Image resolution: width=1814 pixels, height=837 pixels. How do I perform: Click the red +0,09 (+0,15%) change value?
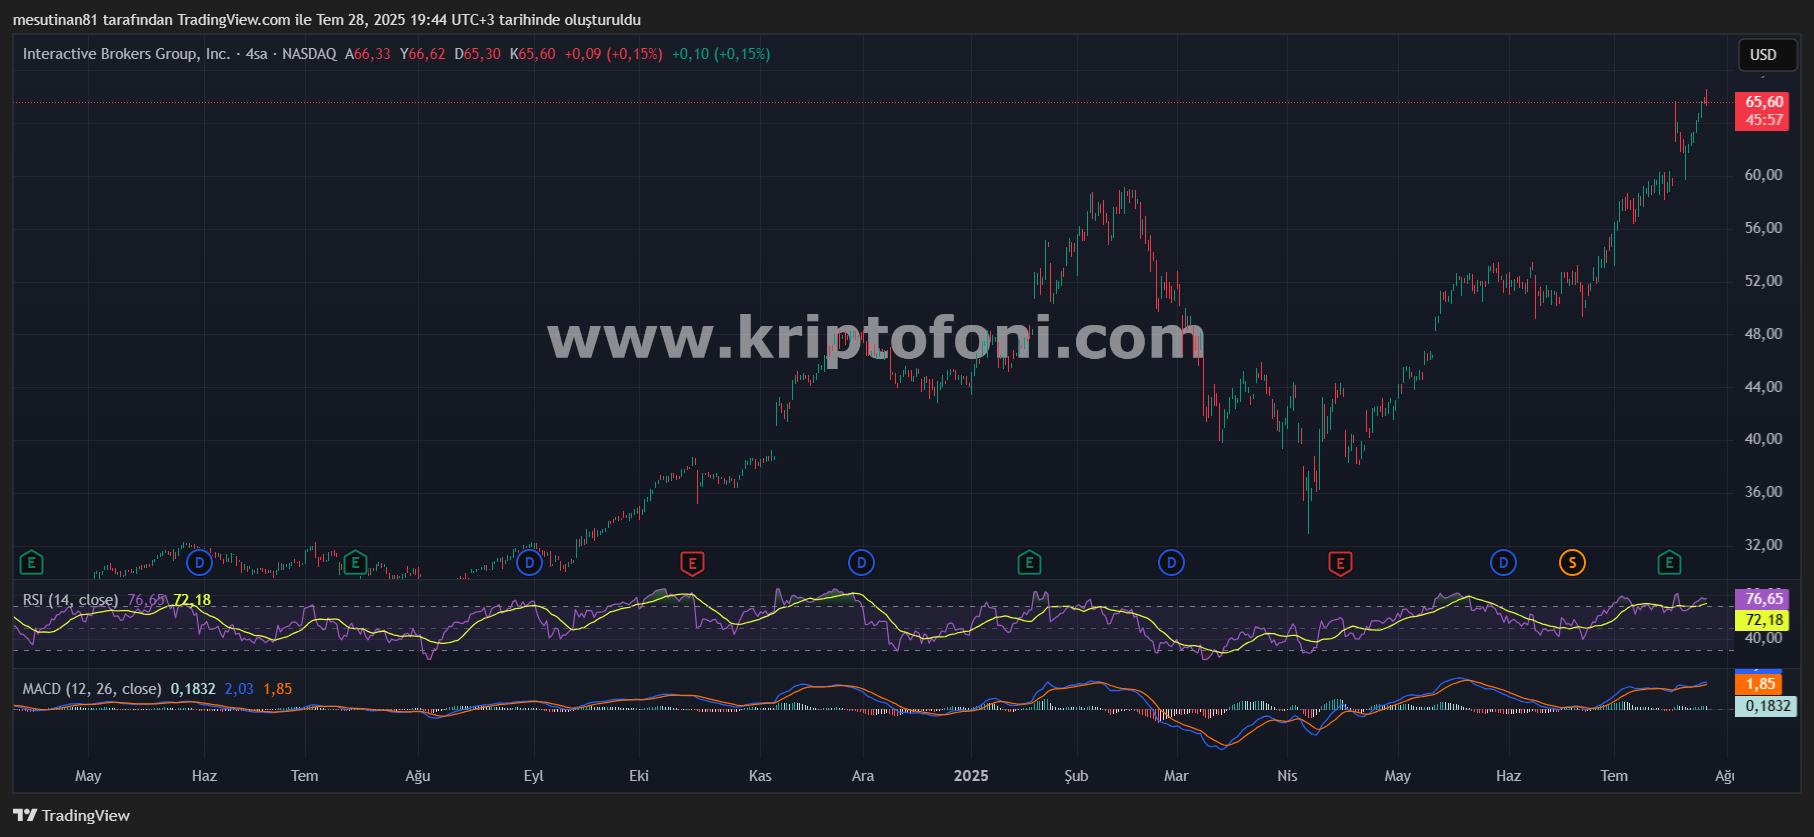613,54
